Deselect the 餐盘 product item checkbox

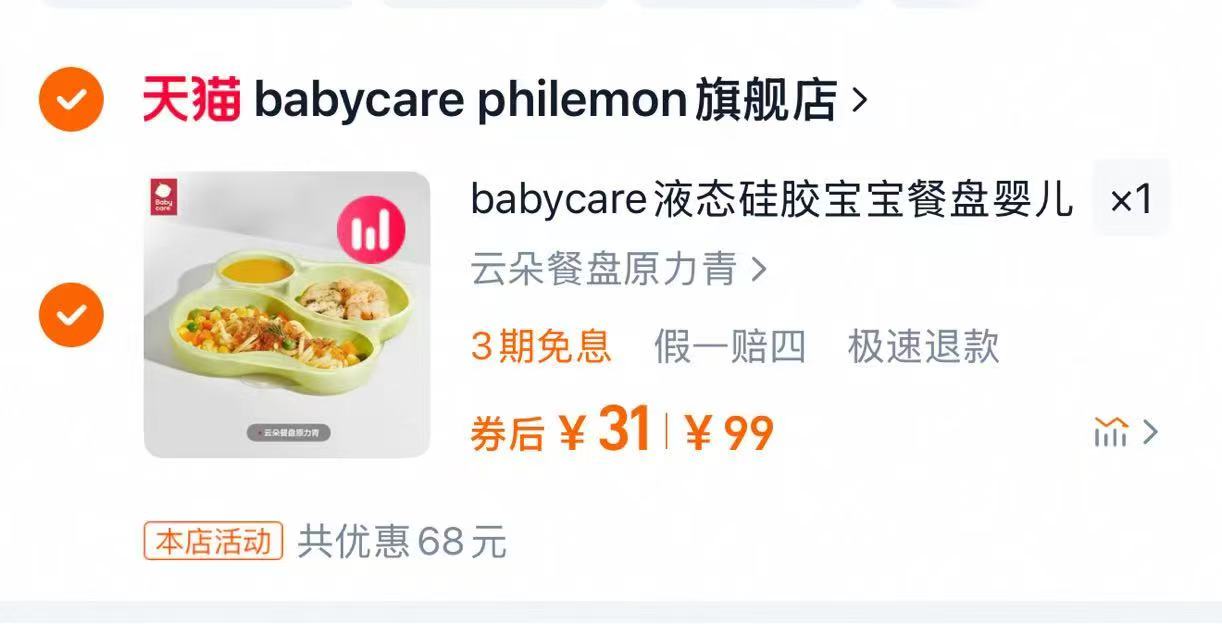tap(71, 315)
